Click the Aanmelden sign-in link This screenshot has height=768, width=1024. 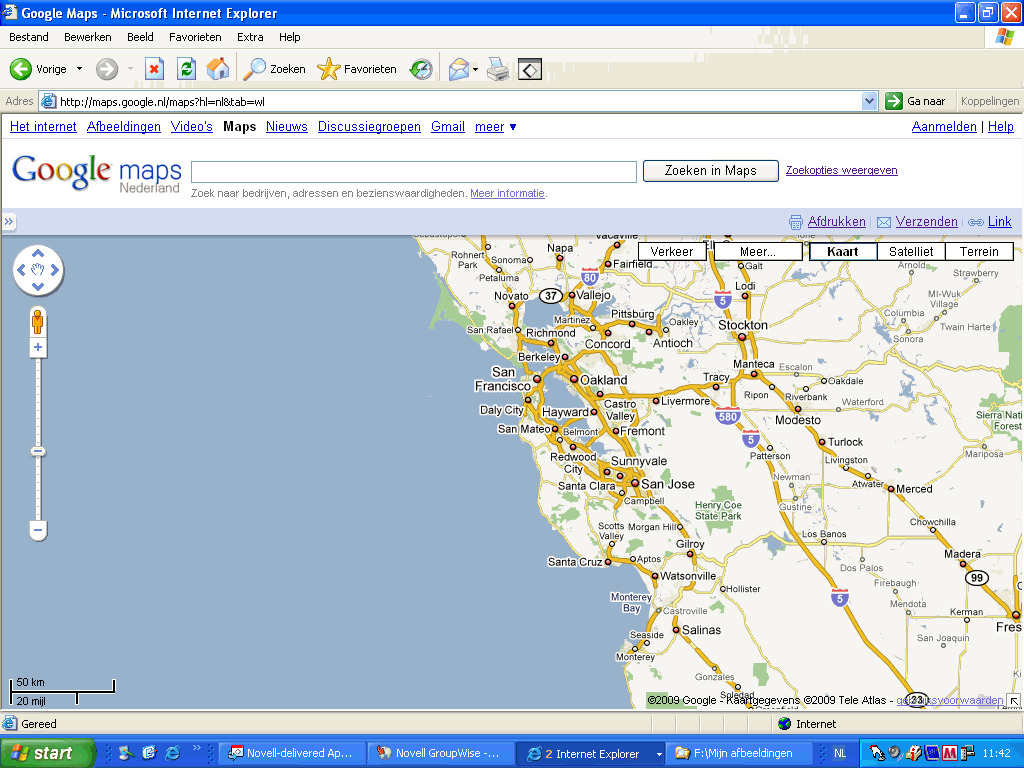tap(944, 127)
